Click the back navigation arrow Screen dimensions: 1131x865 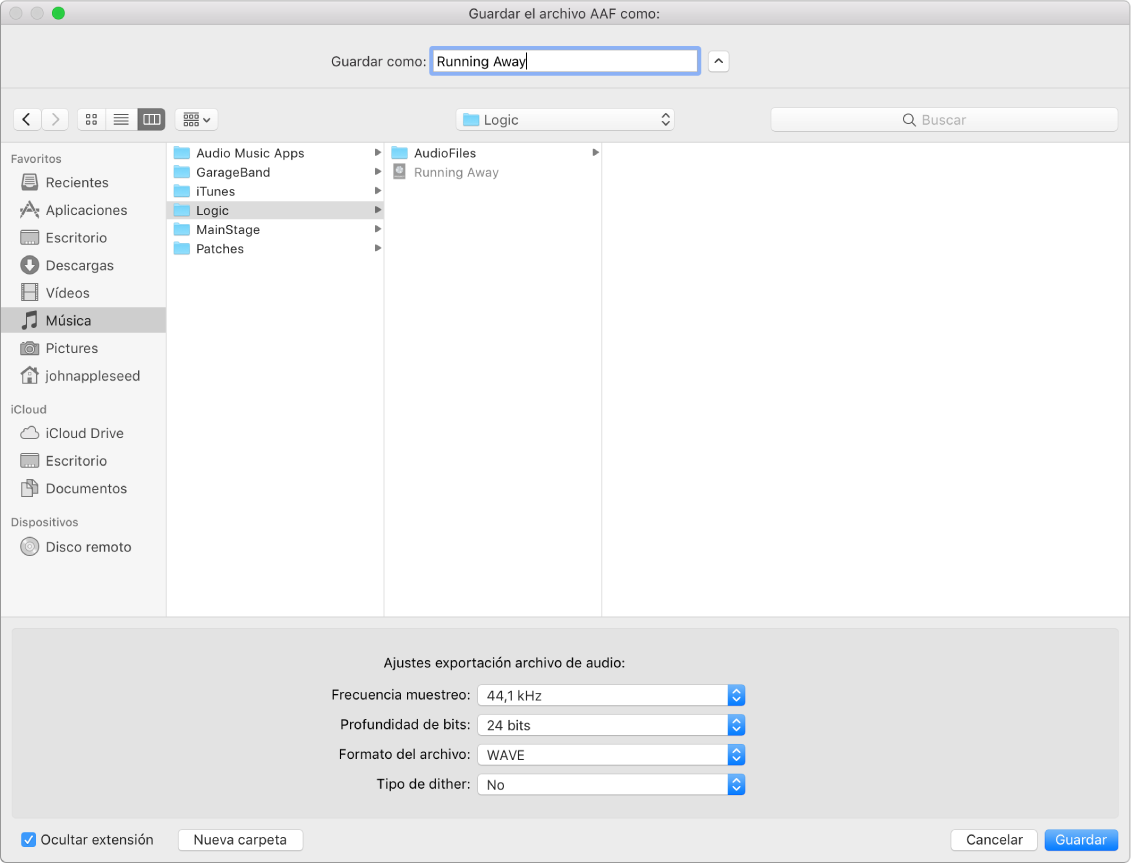click(27, 119)
